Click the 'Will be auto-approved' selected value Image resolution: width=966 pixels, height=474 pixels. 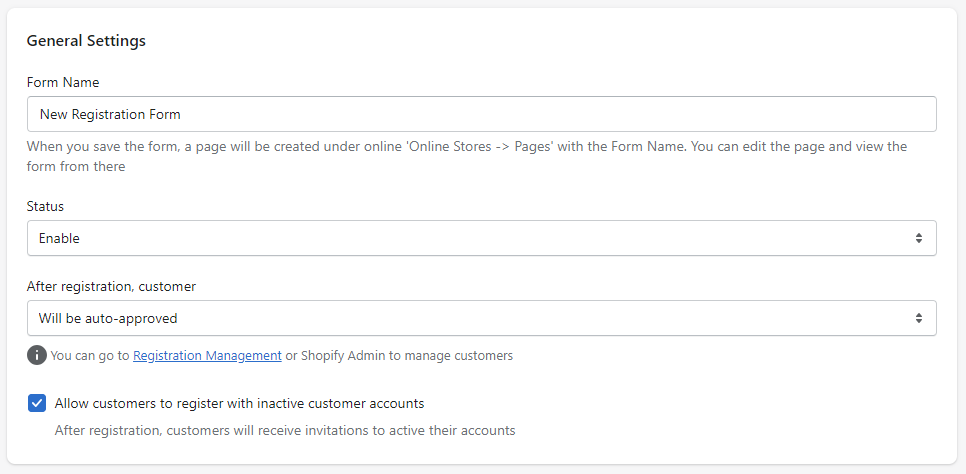[x=108, y=318]
